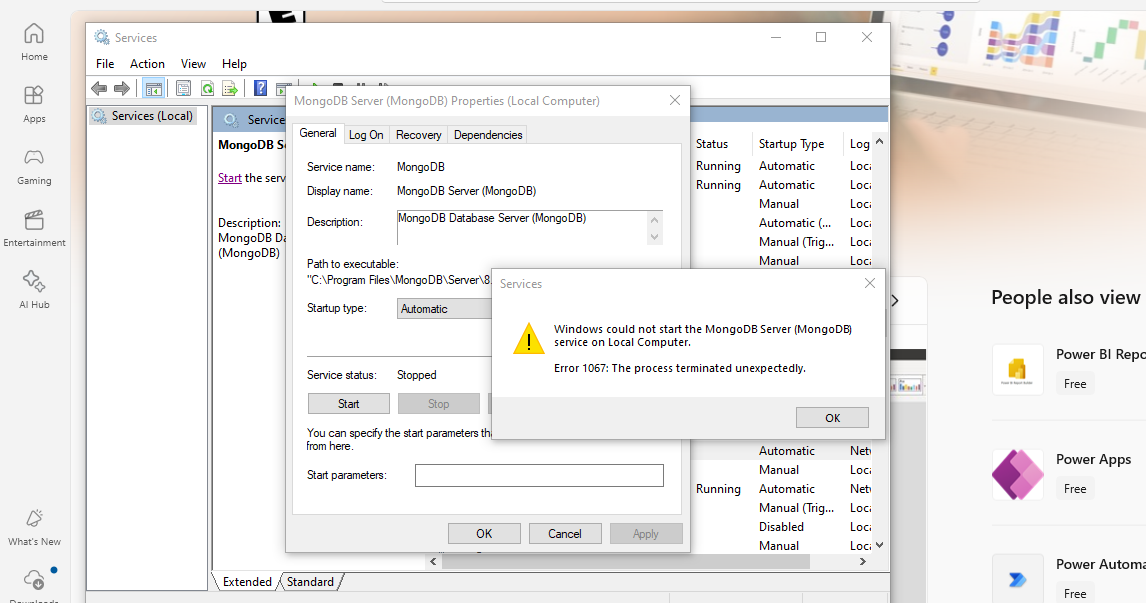The height and width of the screenshot is (603, 1146).
Task: Switch to the Log On tab
Action: coord(366,134)
